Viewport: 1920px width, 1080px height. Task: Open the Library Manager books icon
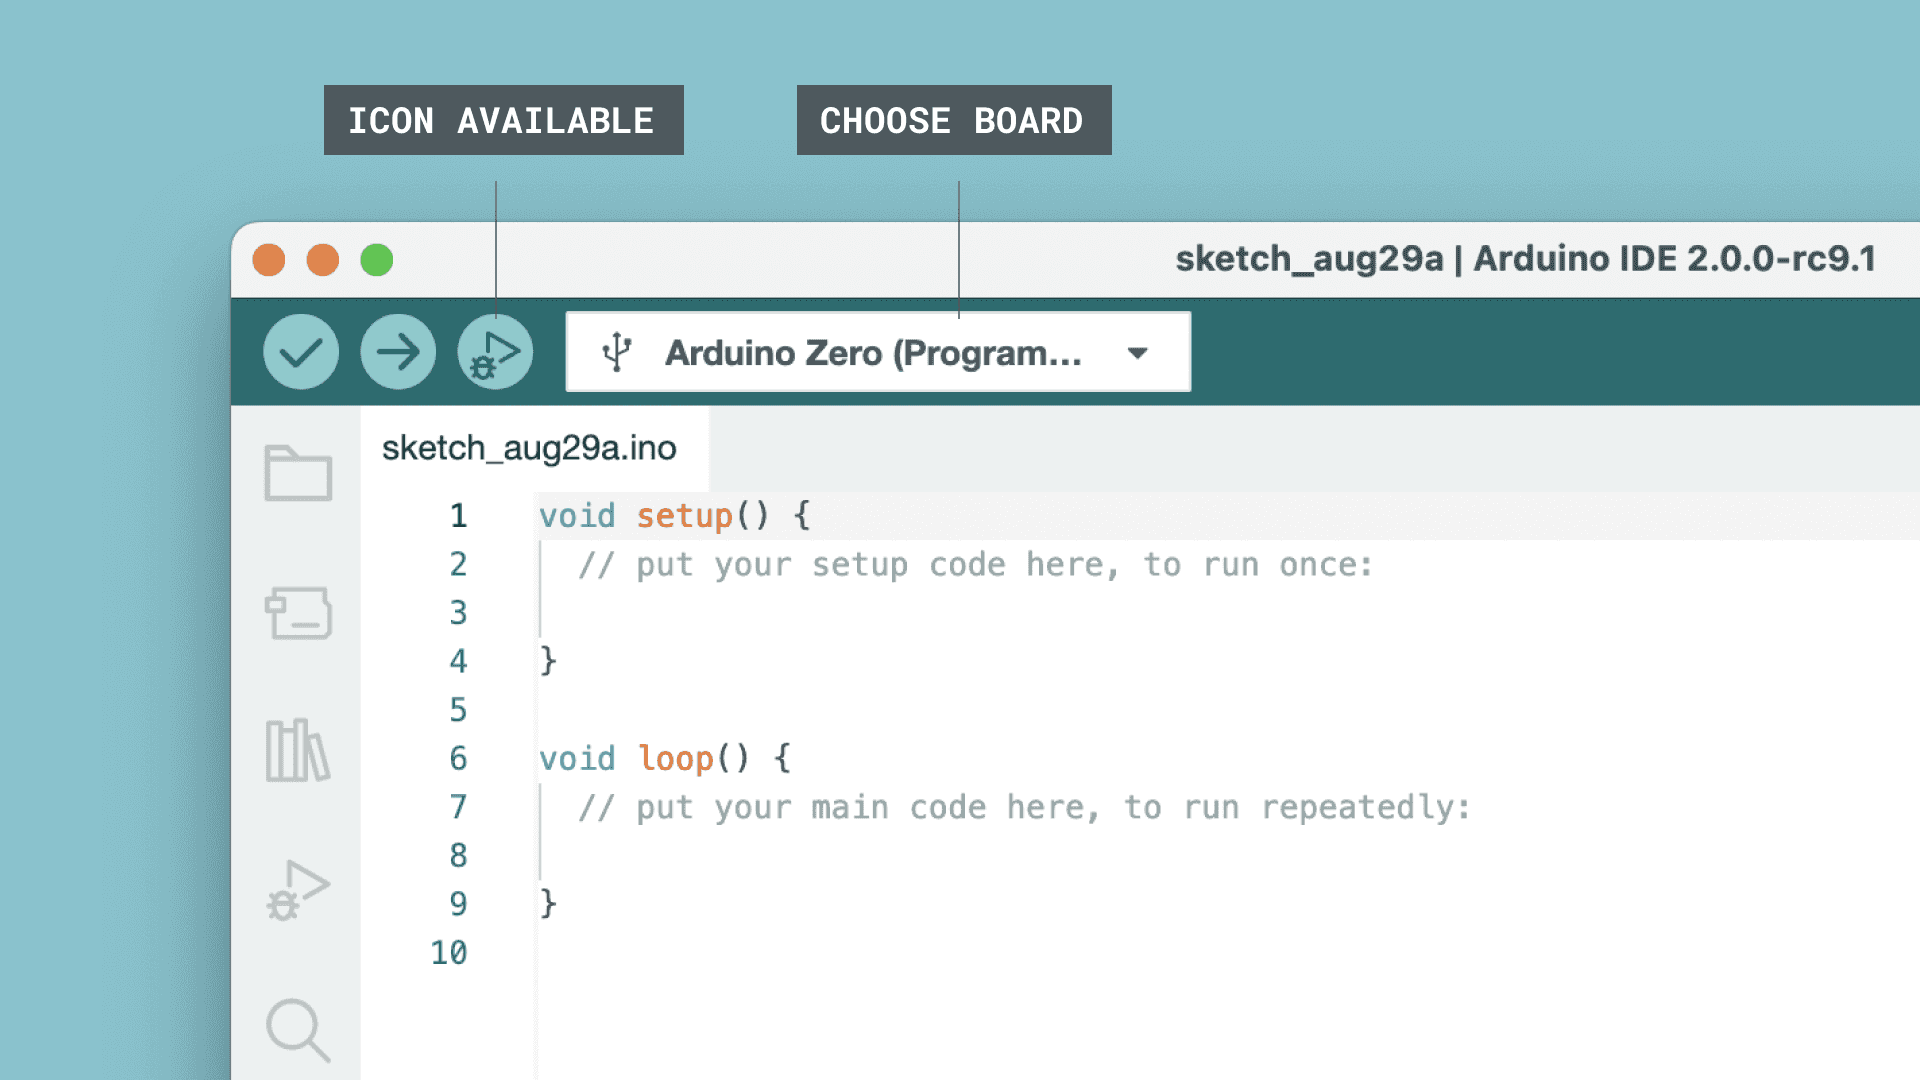298,750
